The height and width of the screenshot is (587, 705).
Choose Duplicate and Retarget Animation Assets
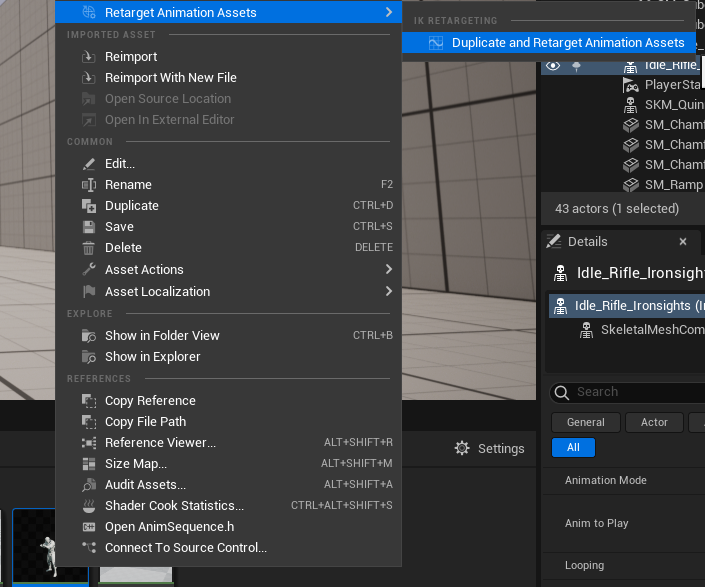[x=551, y=43]
